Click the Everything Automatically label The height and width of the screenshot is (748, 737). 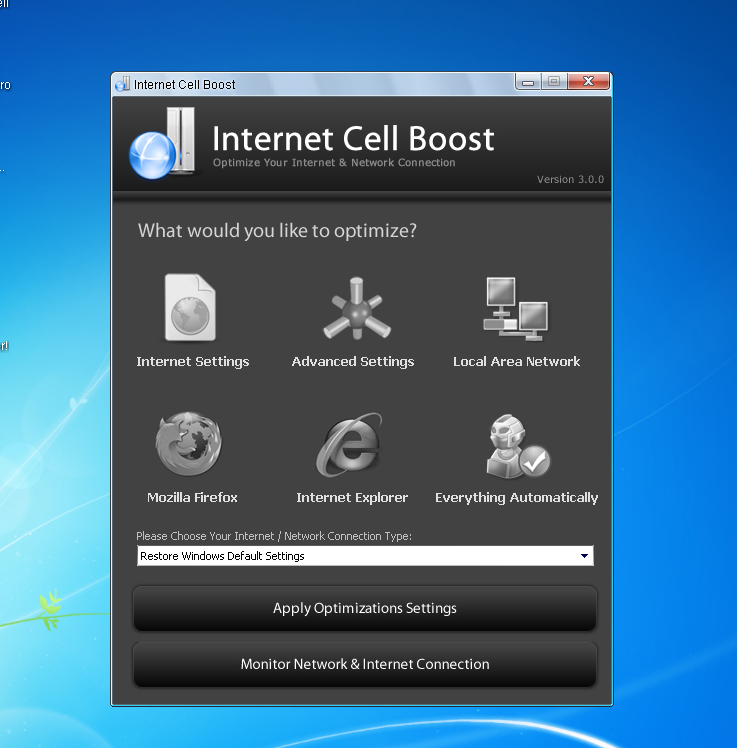click(517, 498)
